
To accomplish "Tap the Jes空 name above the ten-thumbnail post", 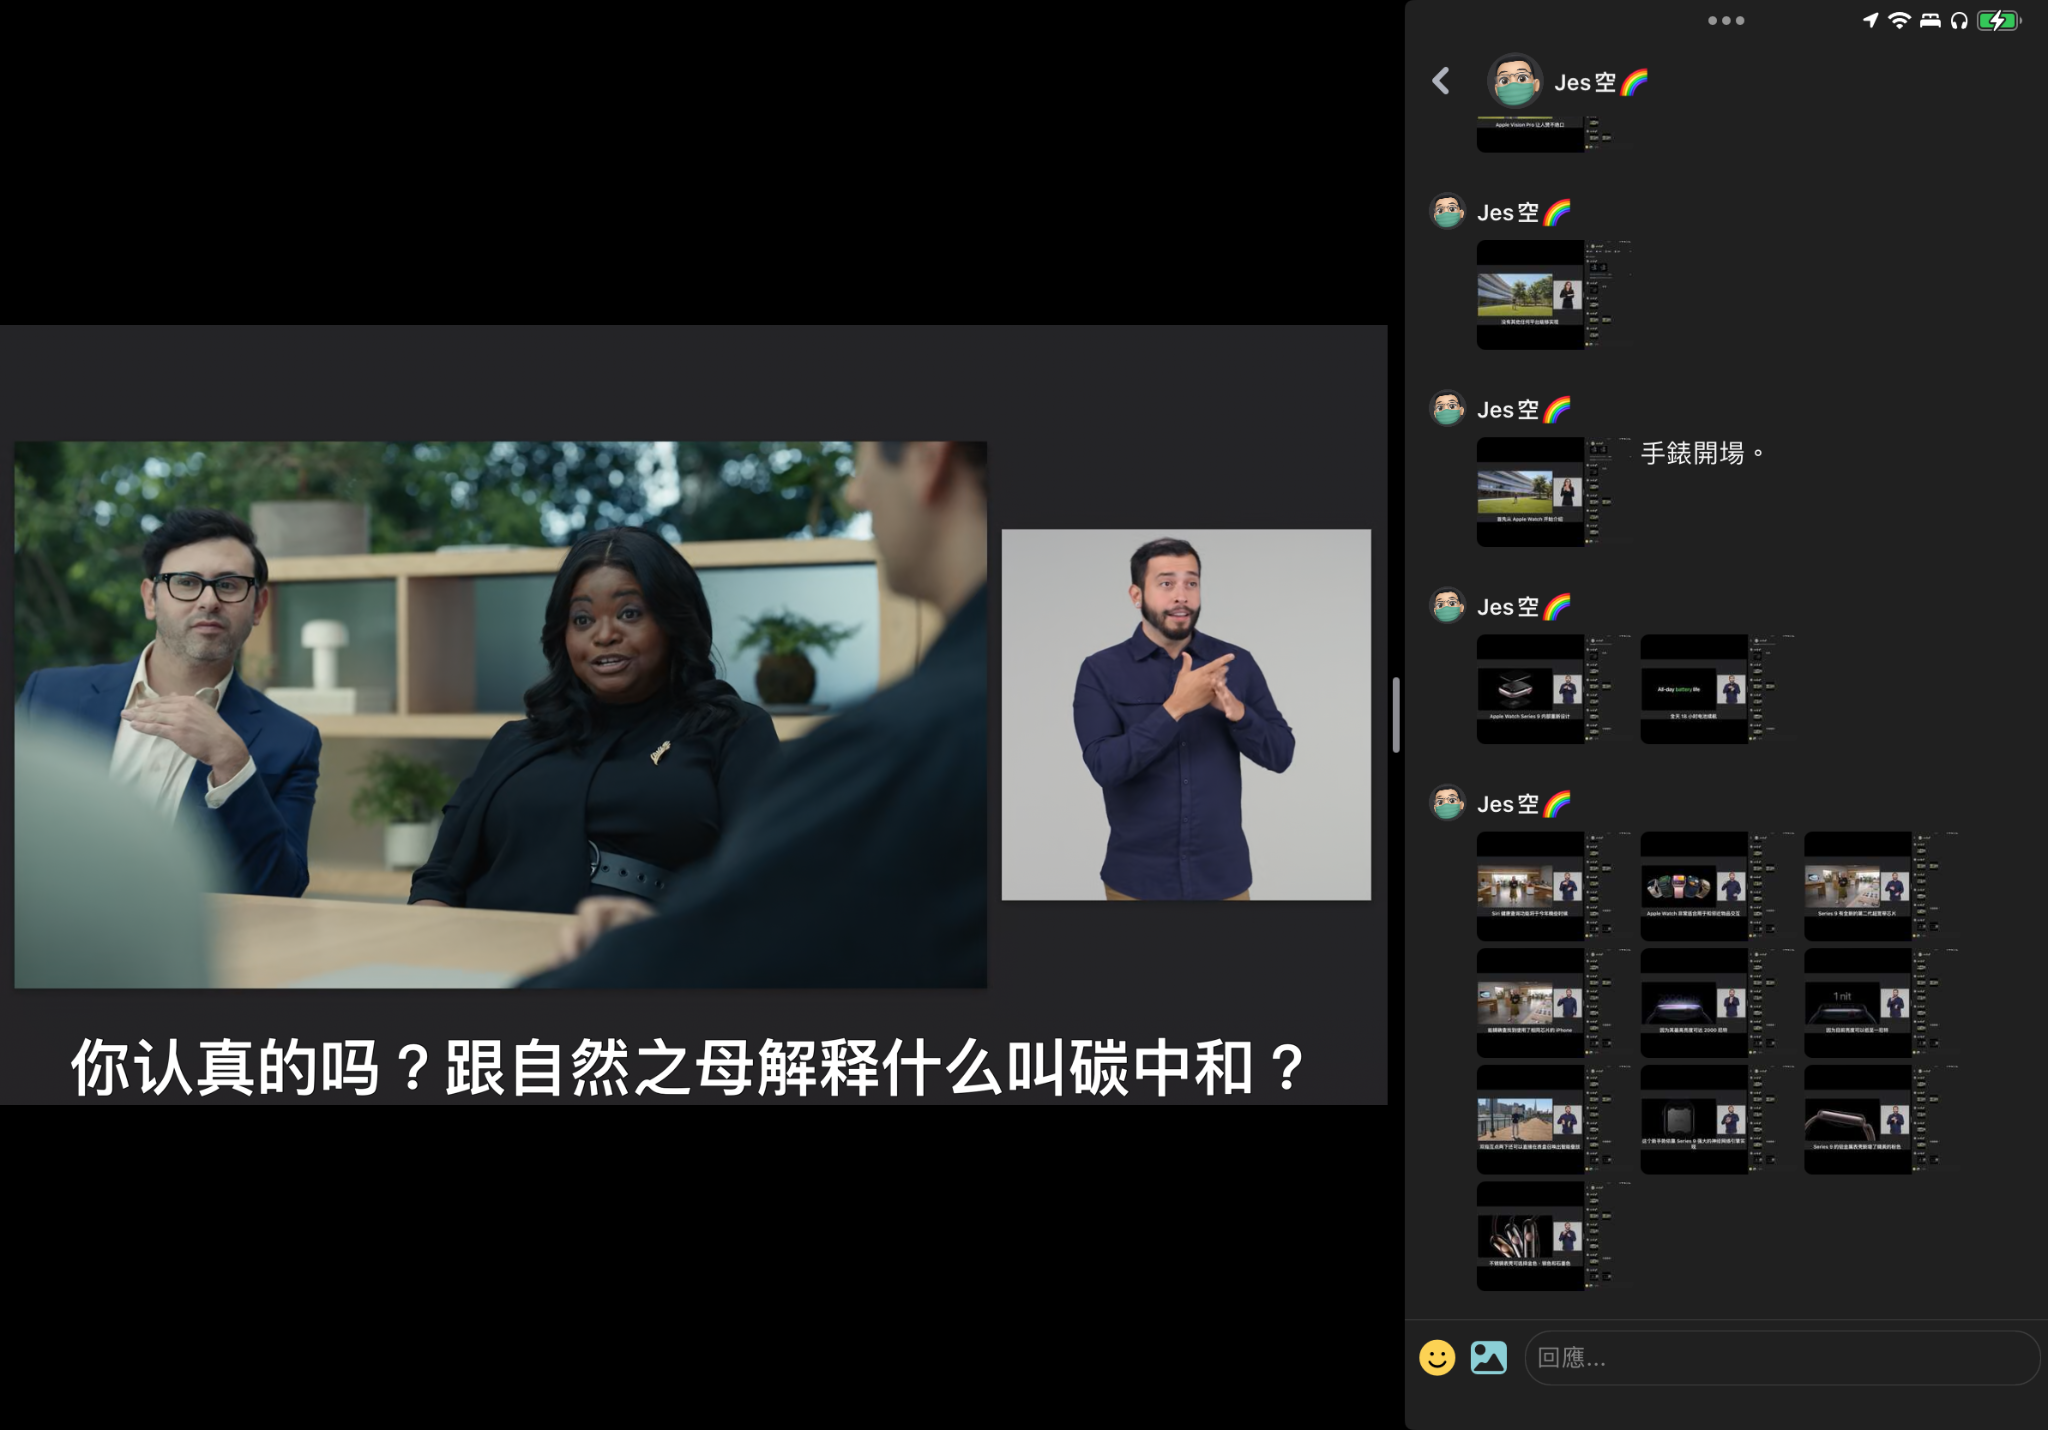I will [1523, 803].
